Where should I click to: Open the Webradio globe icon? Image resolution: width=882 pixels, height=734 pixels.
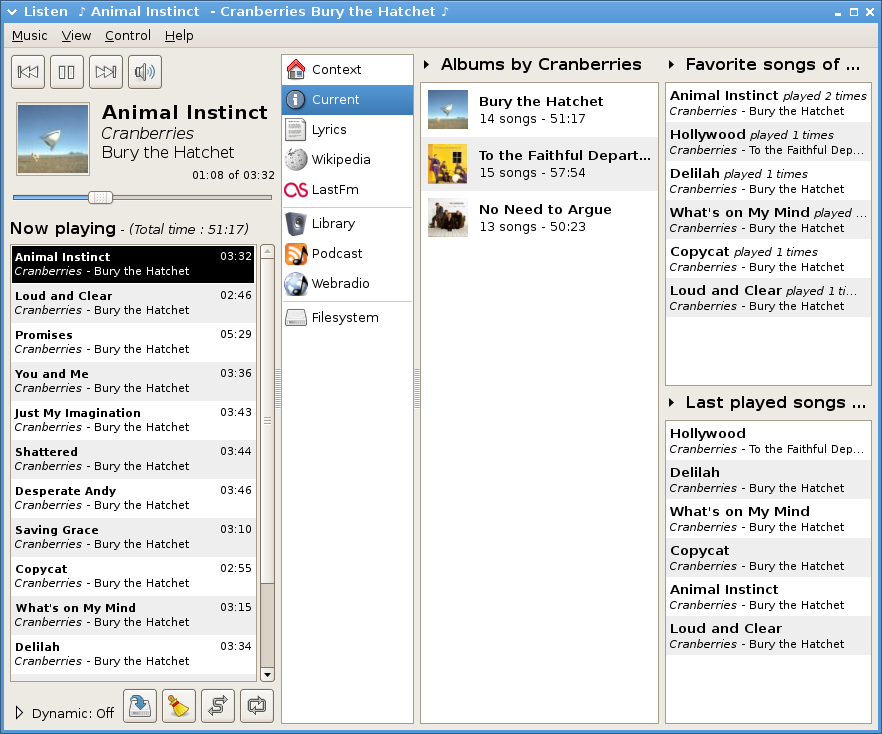(x=296, y=283)
